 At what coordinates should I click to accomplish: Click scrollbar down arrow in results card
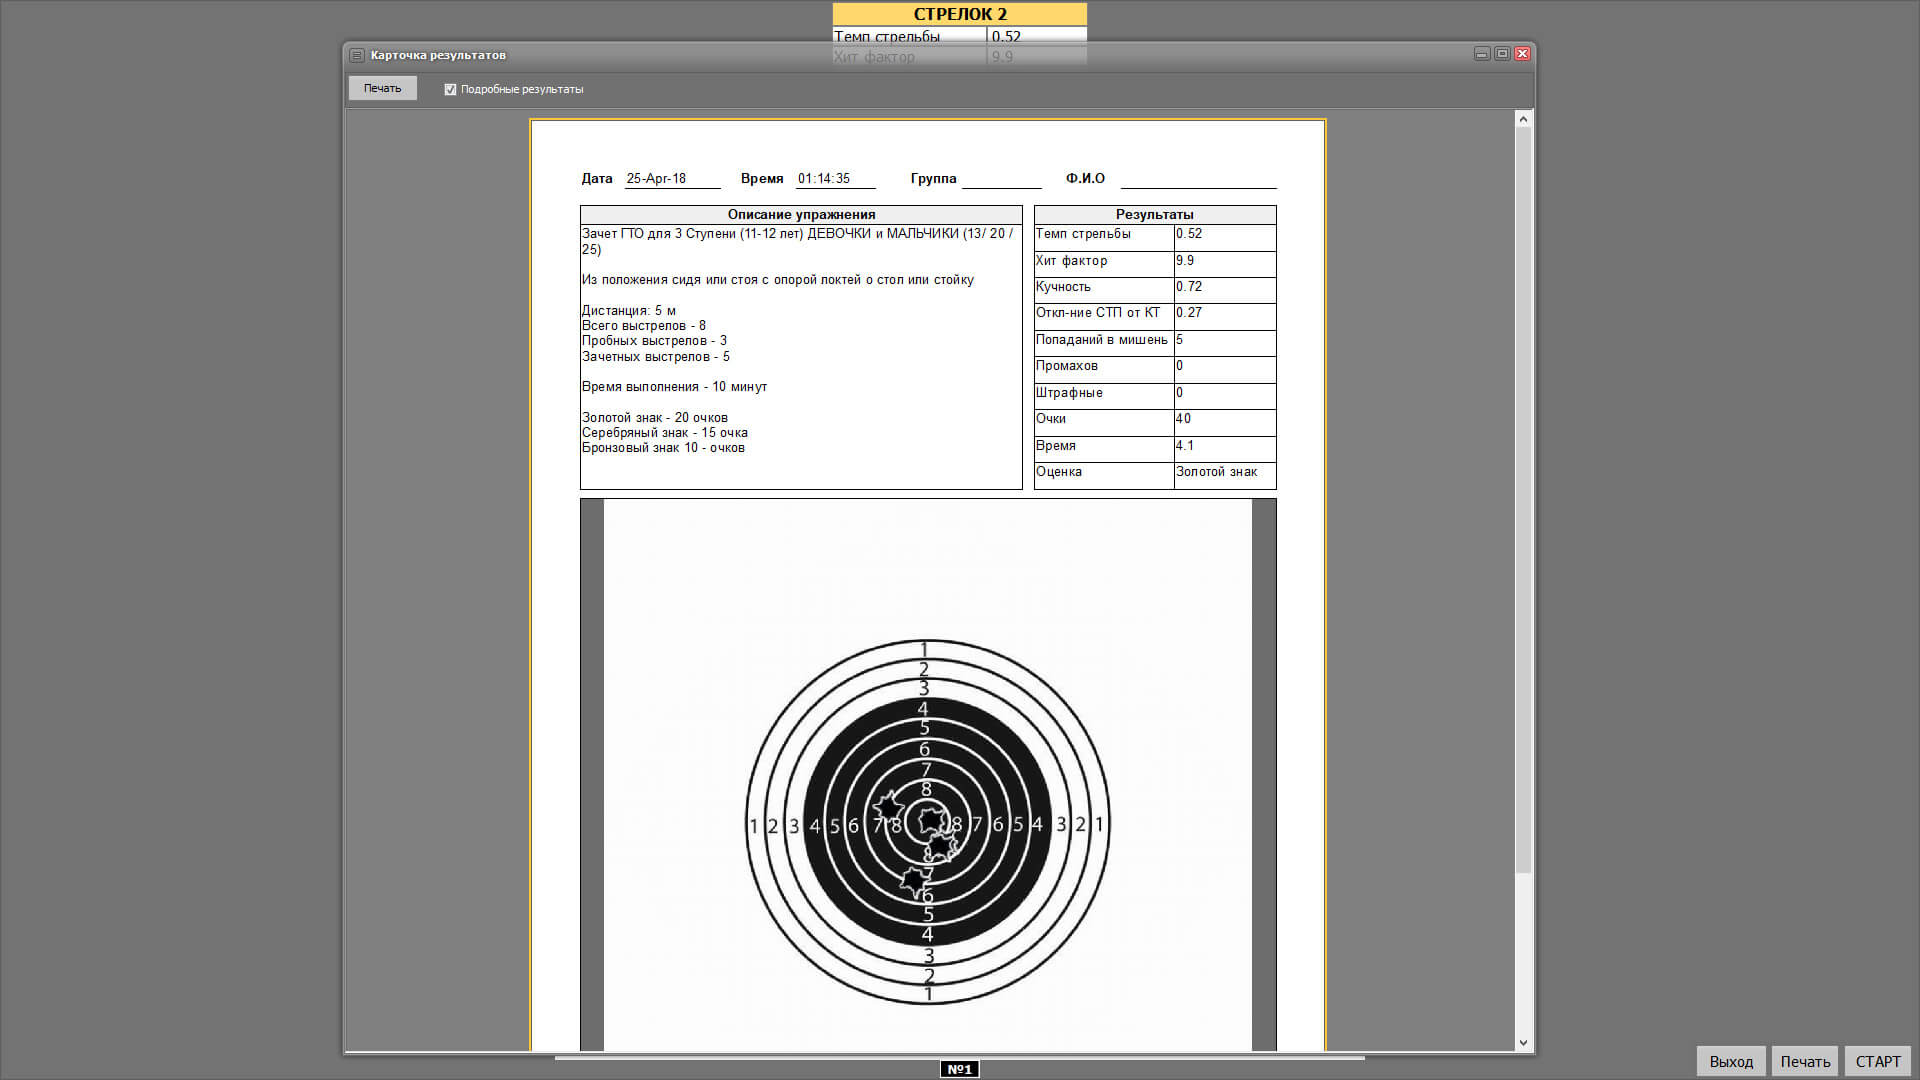point(1523,1042)
